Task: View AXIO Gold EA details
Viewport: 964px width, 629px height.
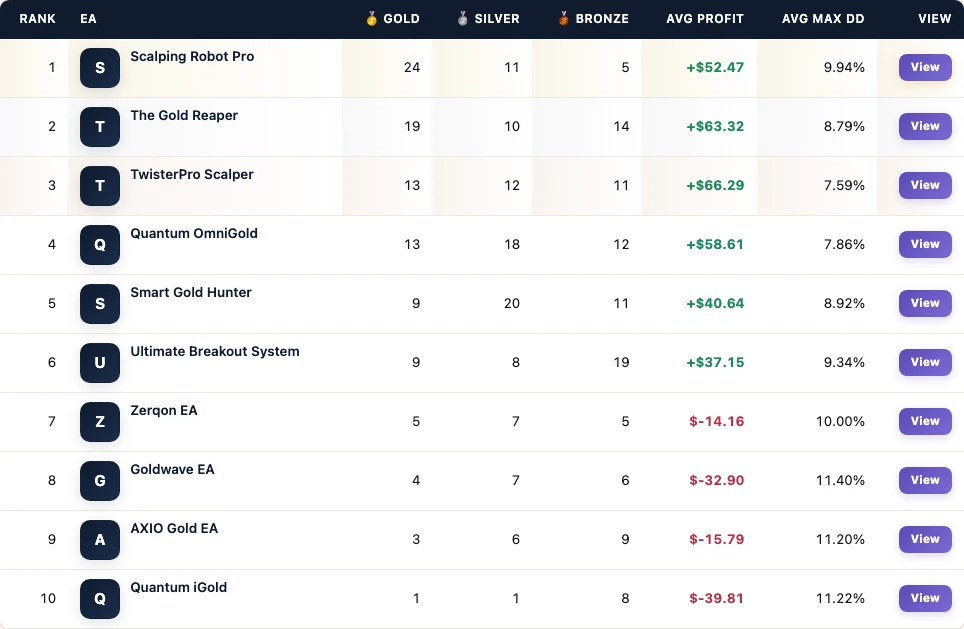Action: (925, 539)
